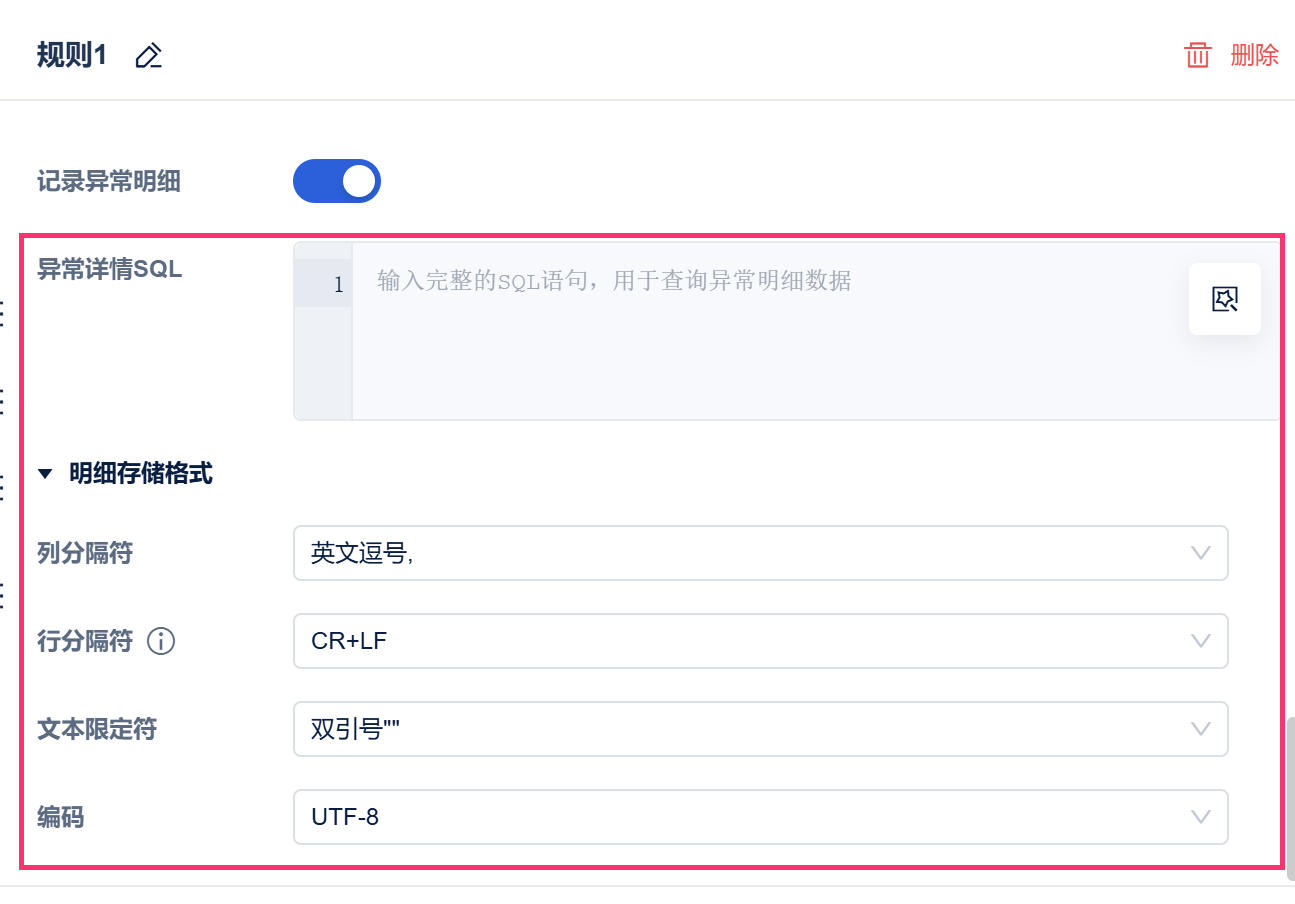Viewport: 1295px width, 904px height.
Task: Click the pencil icon to rename 规则1
Action: click(x=148, y=56)
